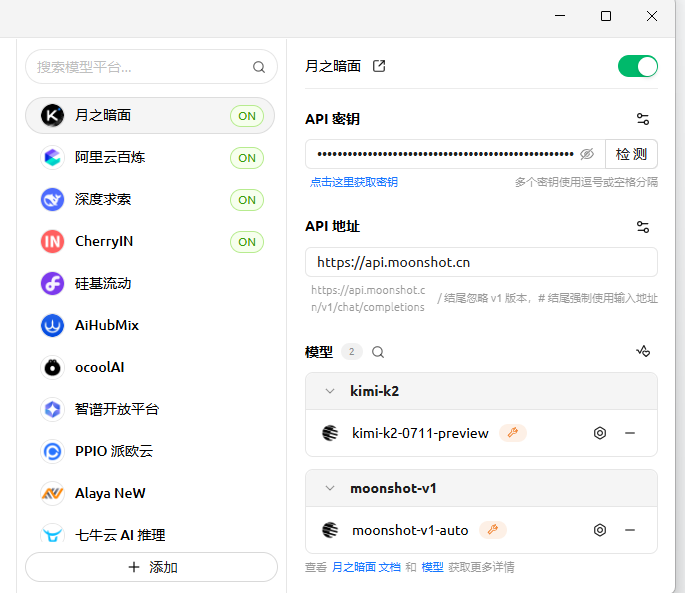Disable the 月之暗面 provider toggle switch
The width and height of the screenshot is (685, 593).
click(x=638, y=66)
